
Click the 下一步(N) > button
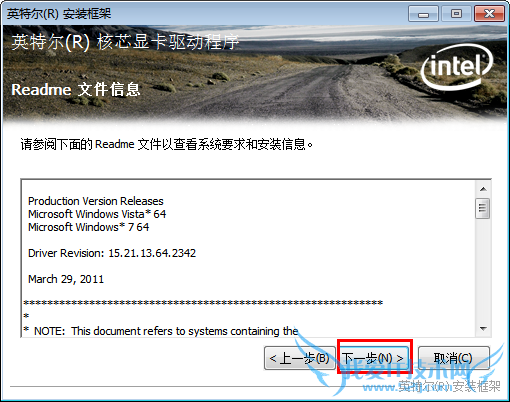(375, 358)
